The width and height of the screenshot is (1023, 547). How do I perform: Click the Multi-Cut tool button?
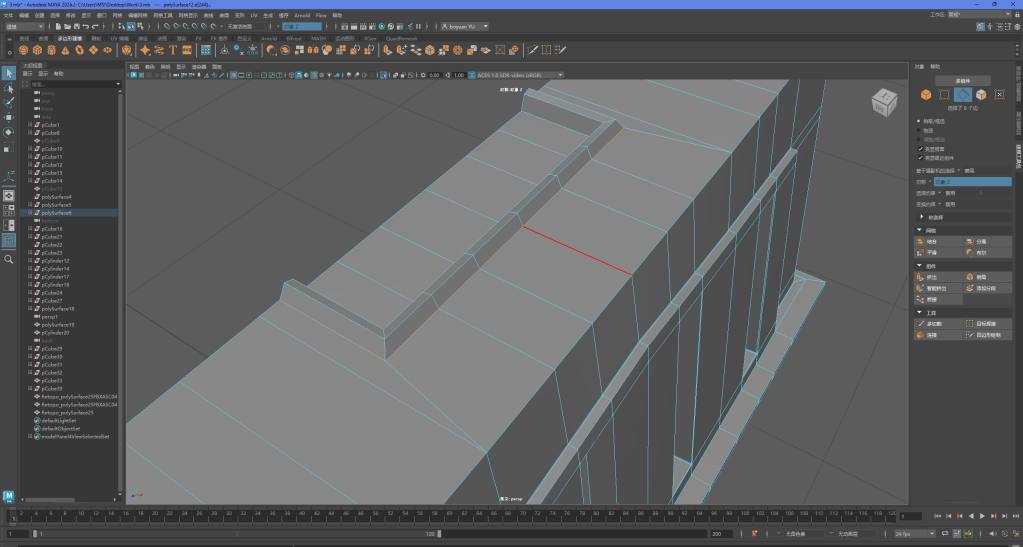coord(932,324)
